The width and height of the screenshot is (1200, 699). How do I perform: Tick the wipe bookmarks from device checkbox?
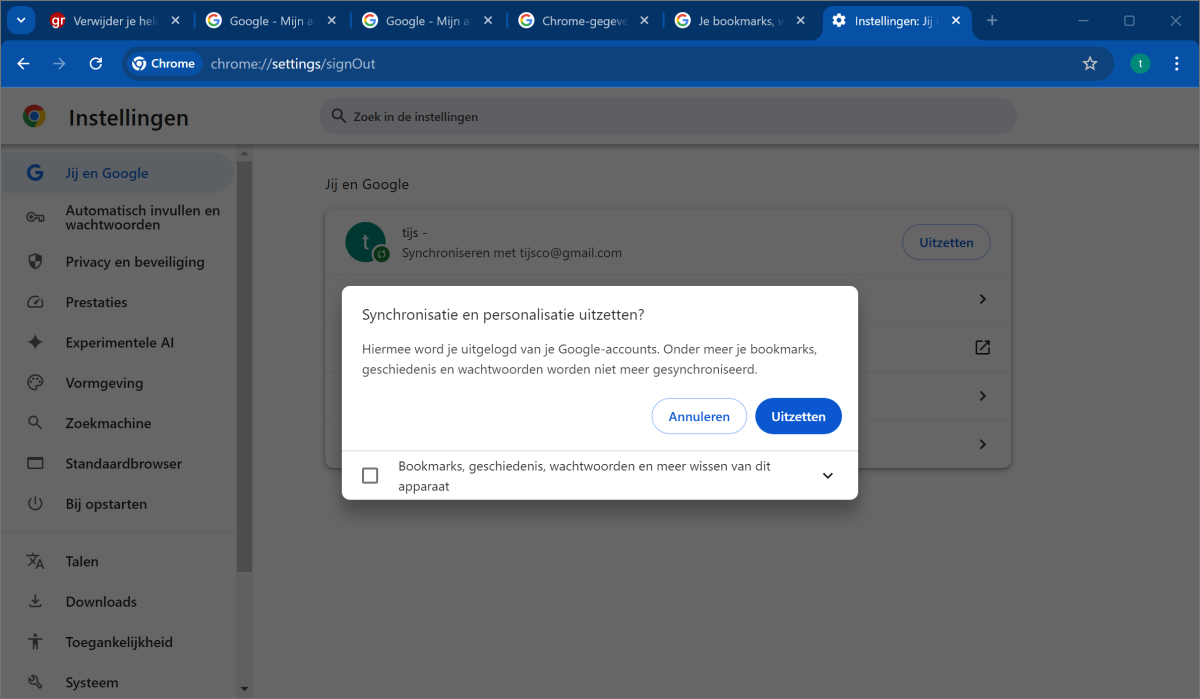pyautogui.click(x=370, y=476)
